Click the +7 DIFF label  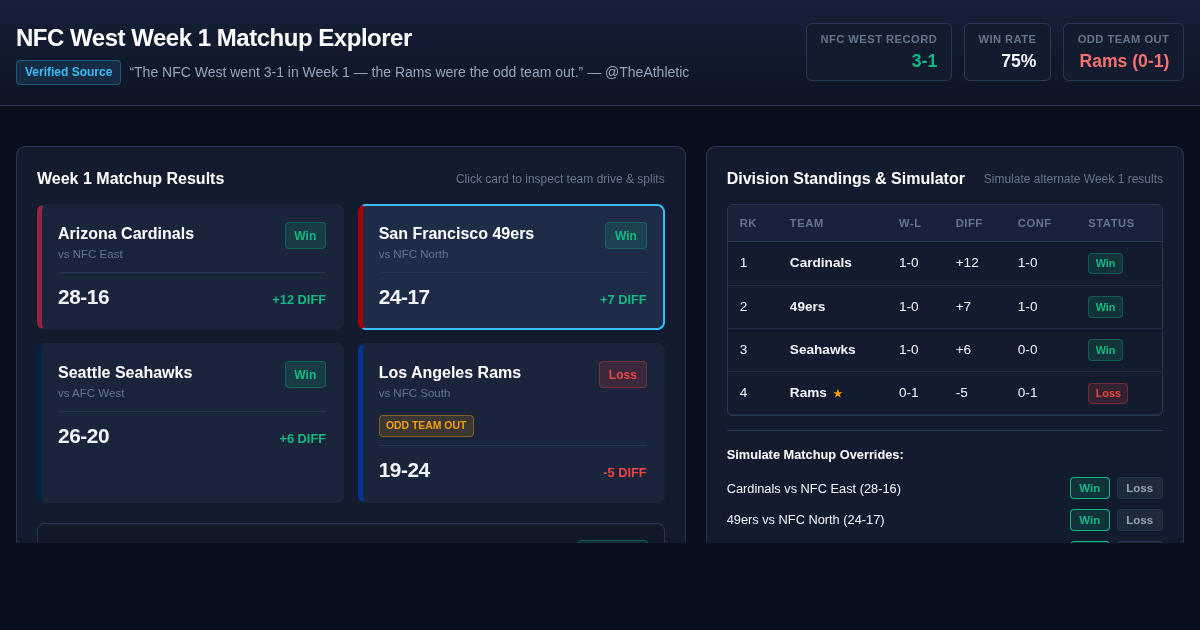pos(623,299)
